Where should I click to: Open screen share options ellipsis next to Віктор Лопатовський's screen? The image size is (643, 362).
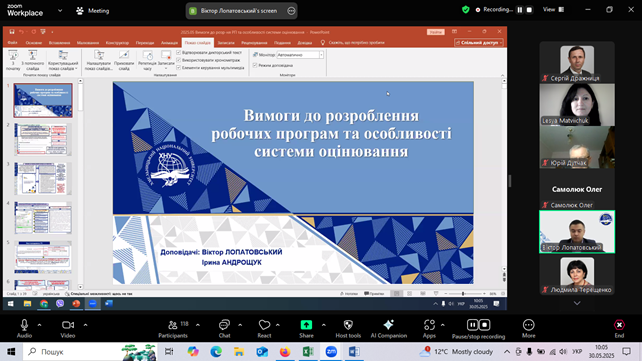pyautogui.click(x=291, y=11)
